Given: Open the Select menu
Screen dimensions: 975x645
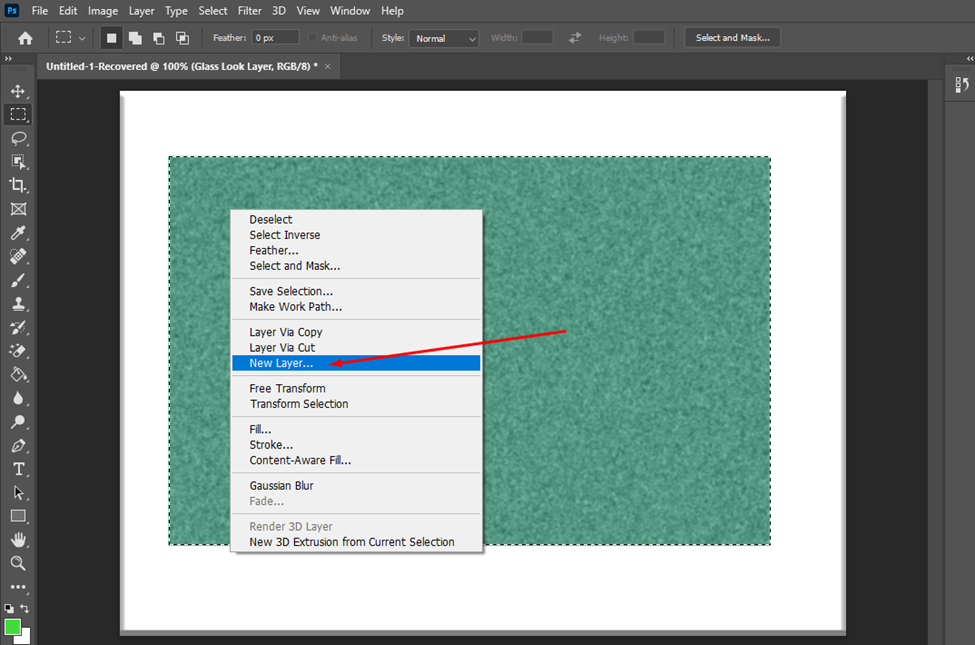Looking at the screenshot, I should [x=213, y=11].
